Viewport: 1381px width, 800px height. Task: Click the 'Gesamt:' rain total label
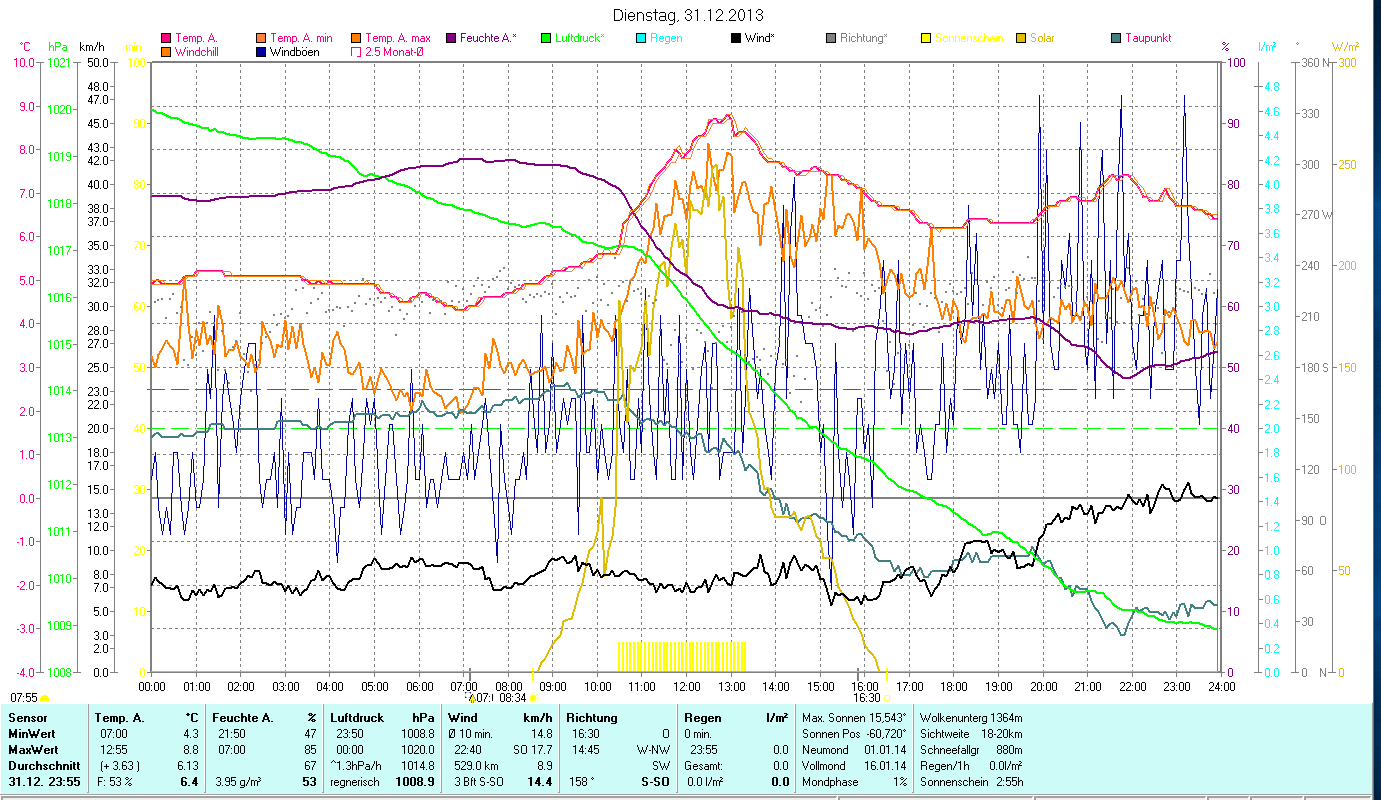tap(702, 766)
